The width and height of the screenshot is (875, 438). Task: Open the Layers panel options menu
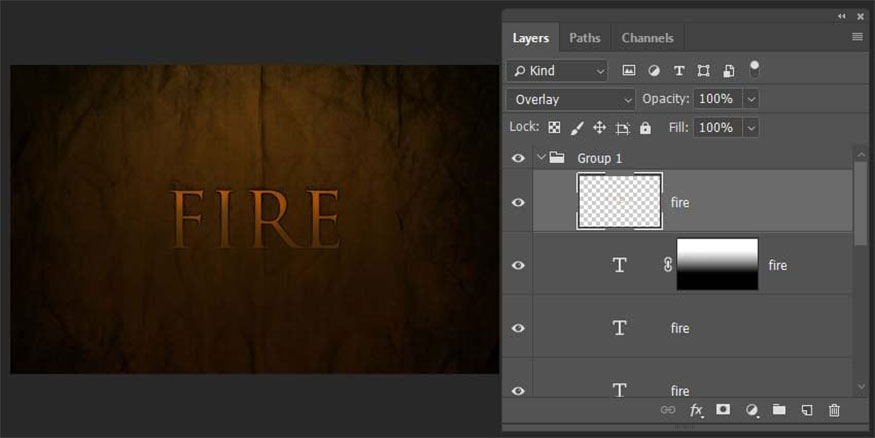857,37
